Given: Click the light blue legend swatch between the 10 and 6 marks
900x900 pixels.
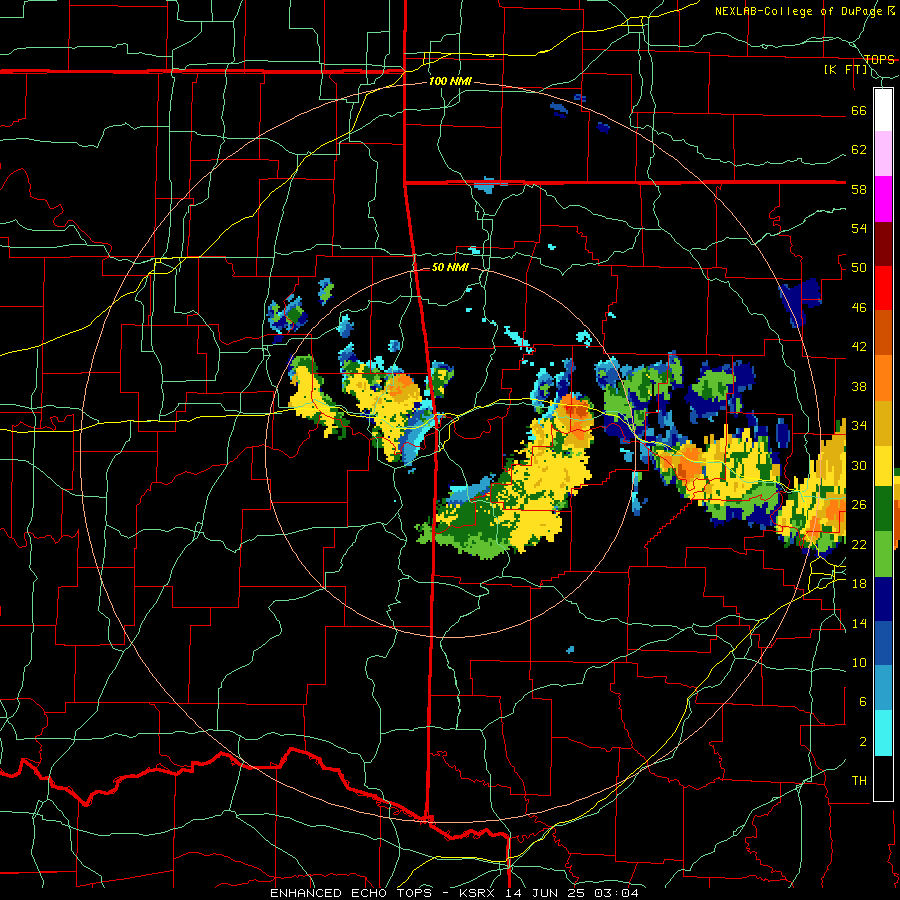Looking at the screenshot, I should [x=883, y=688].
